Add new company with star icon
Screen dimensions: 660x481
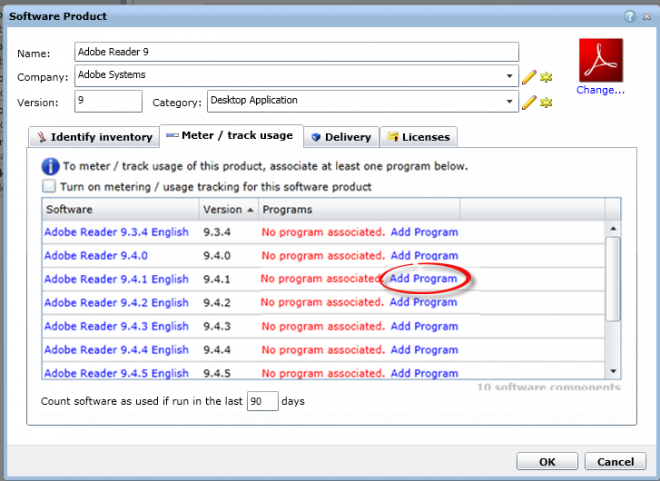point(546,77)
